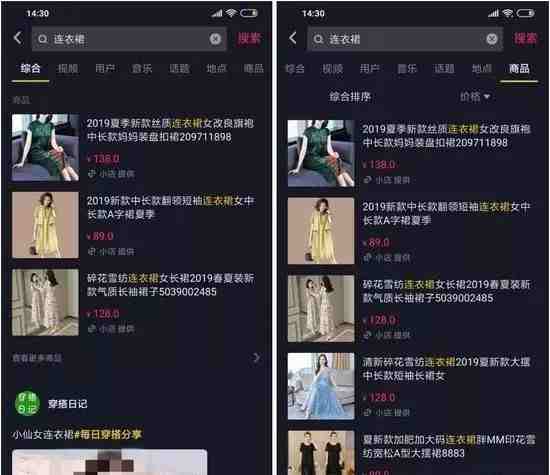Clear the search text on the left screen
The height and width of the screenshot is (475, 550).
215,39
